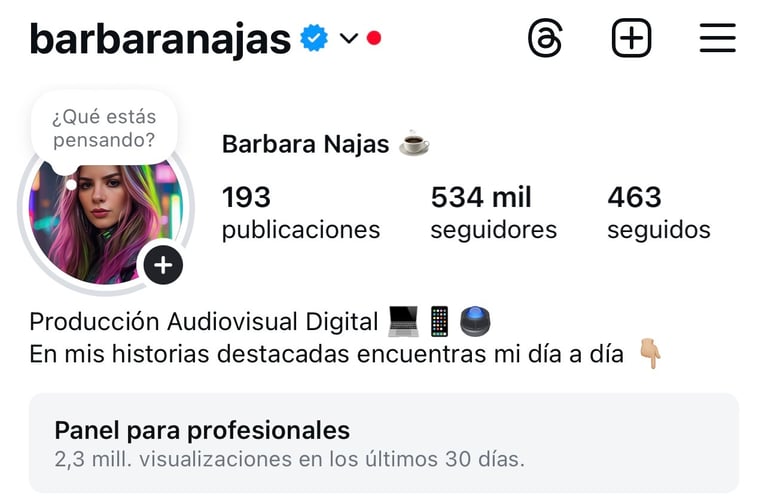Open the Threads icon in header

545,38
